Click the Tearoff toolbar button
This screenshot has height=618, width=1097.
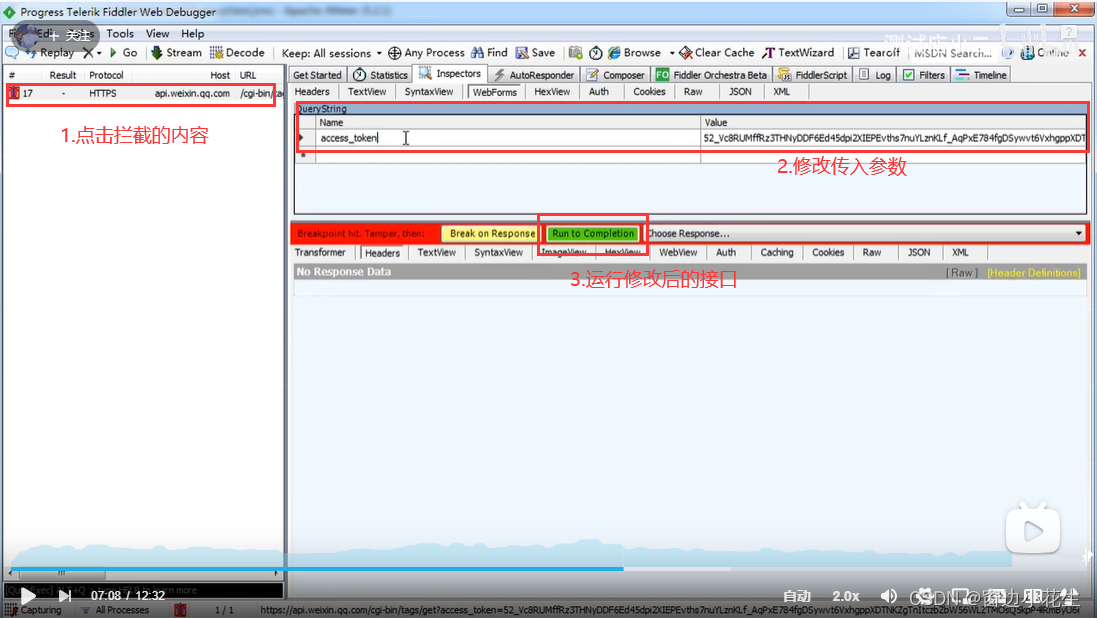click(x=874, y=52)
